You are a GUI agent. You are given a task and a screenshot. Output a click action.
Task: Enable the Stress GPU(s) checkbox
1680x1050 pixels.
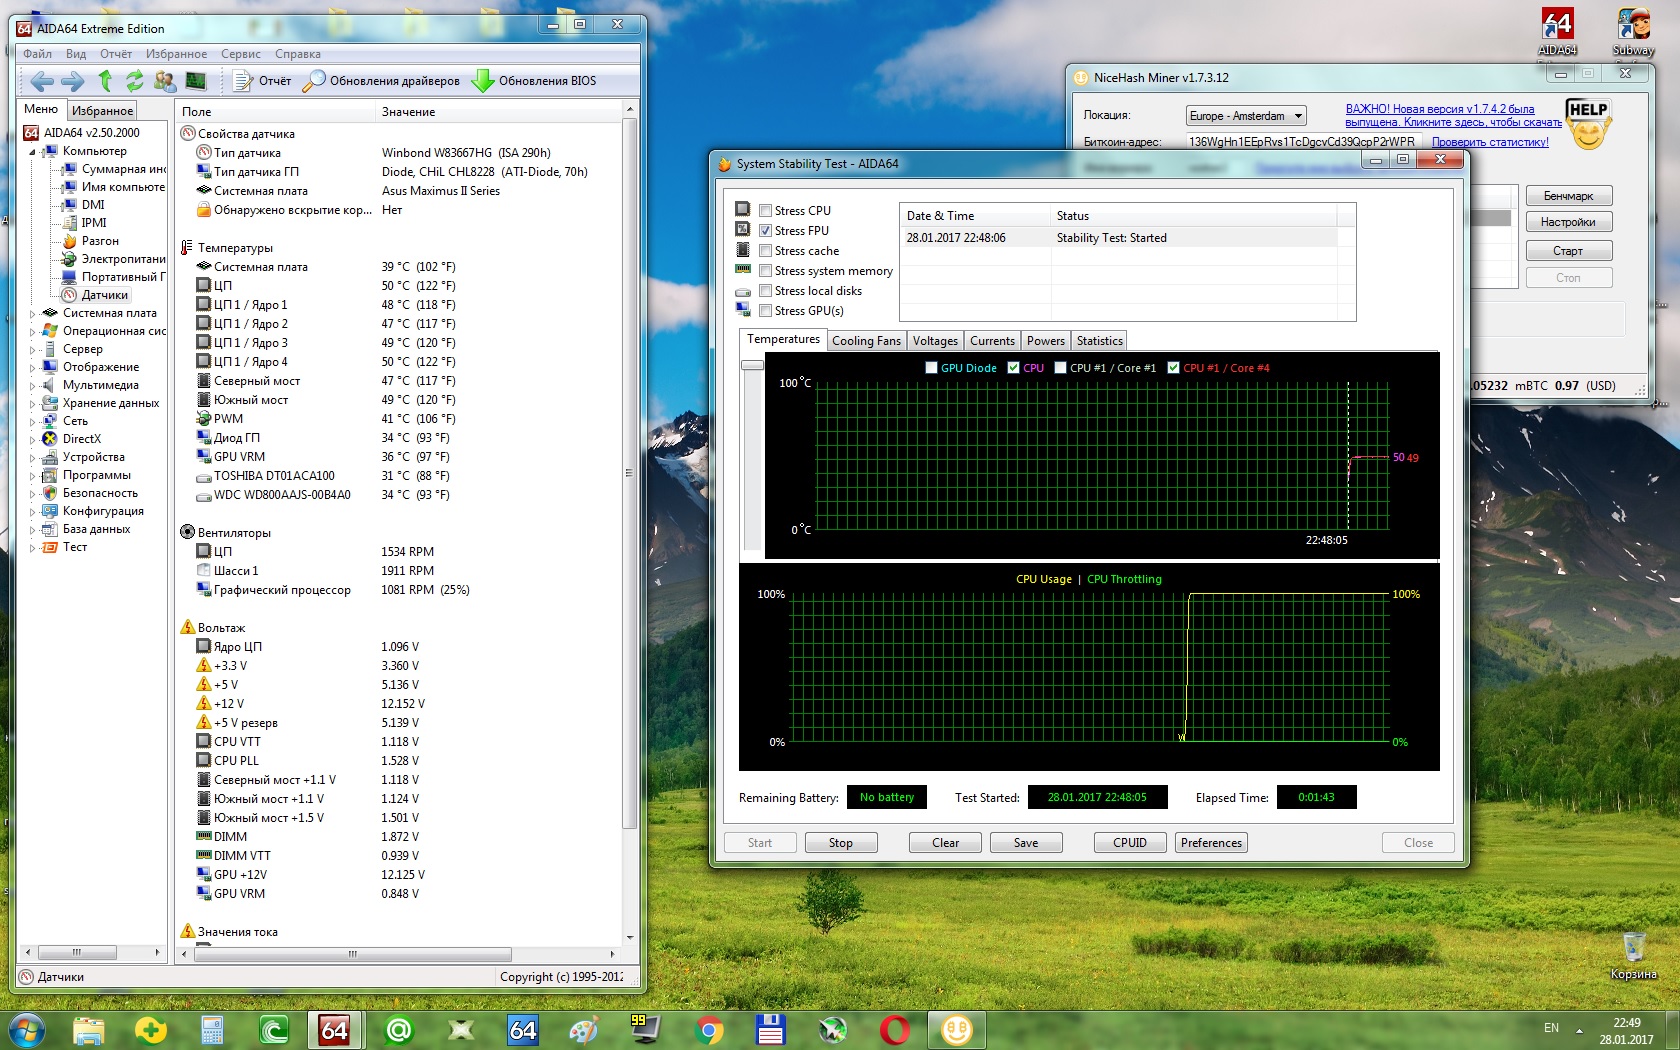point(765,311)
